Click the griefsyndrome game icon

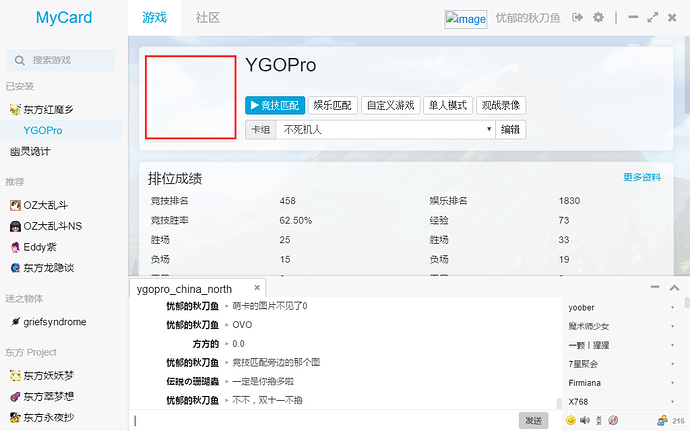pos(15,322)
